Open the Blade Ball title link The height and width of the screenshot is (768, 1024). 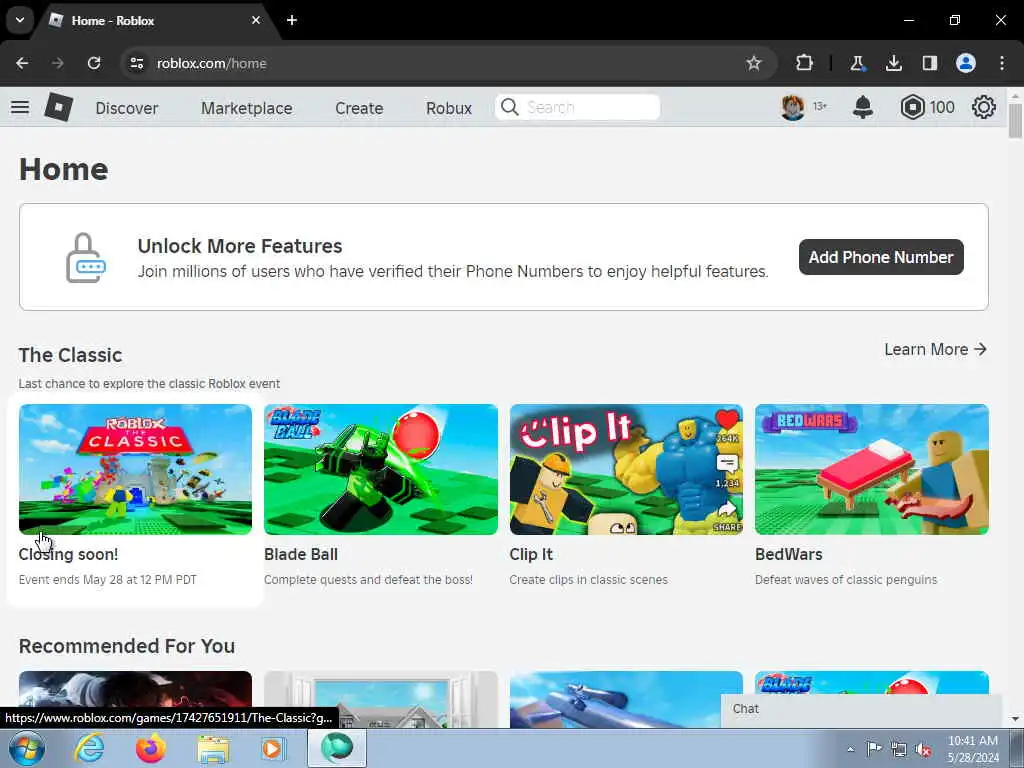coord(301,554)
